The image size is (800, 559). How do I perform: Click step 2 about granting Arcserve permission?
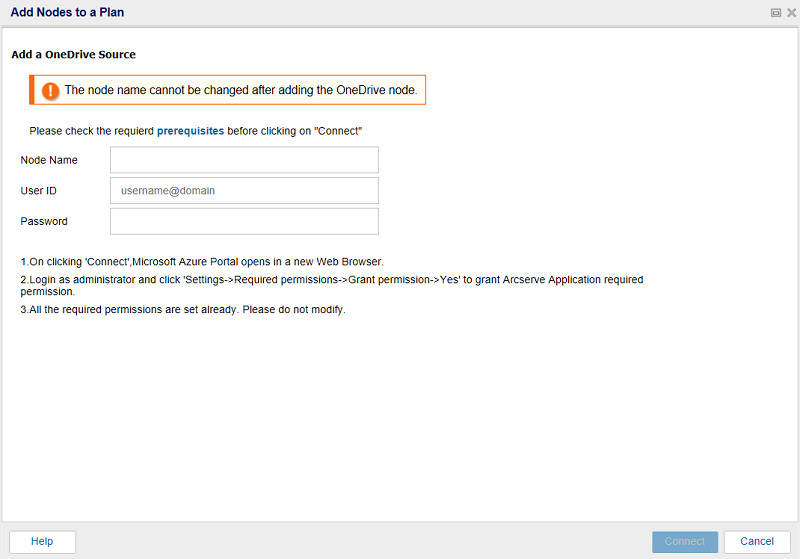coord(332,286)
